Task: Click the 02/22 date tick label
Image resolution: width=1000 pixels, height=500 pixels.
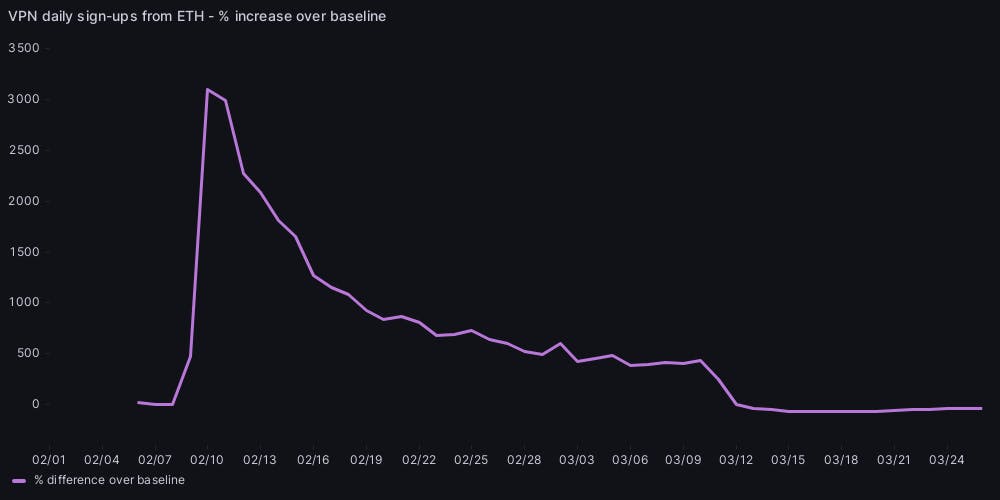Action: [x=419, y=460]
